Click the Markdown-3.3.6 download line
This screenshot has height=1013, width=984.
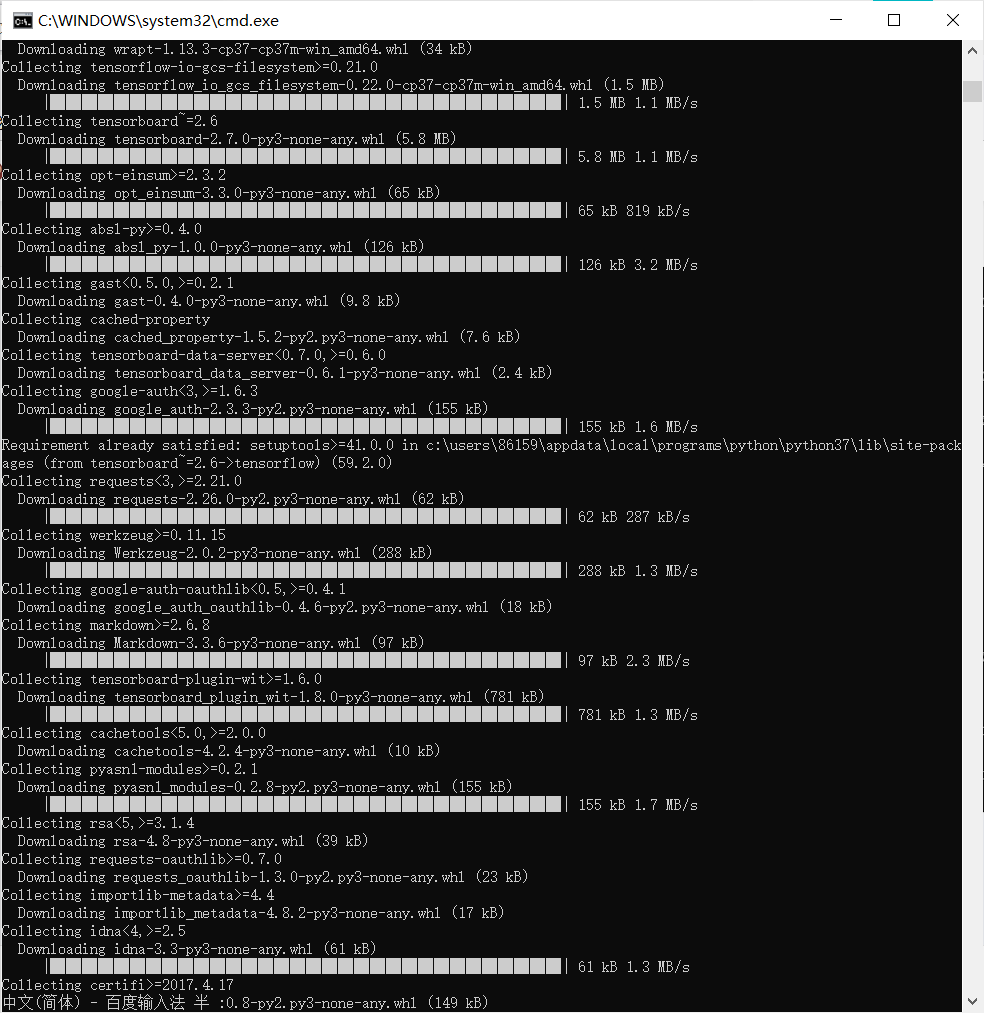coord(221,643)
